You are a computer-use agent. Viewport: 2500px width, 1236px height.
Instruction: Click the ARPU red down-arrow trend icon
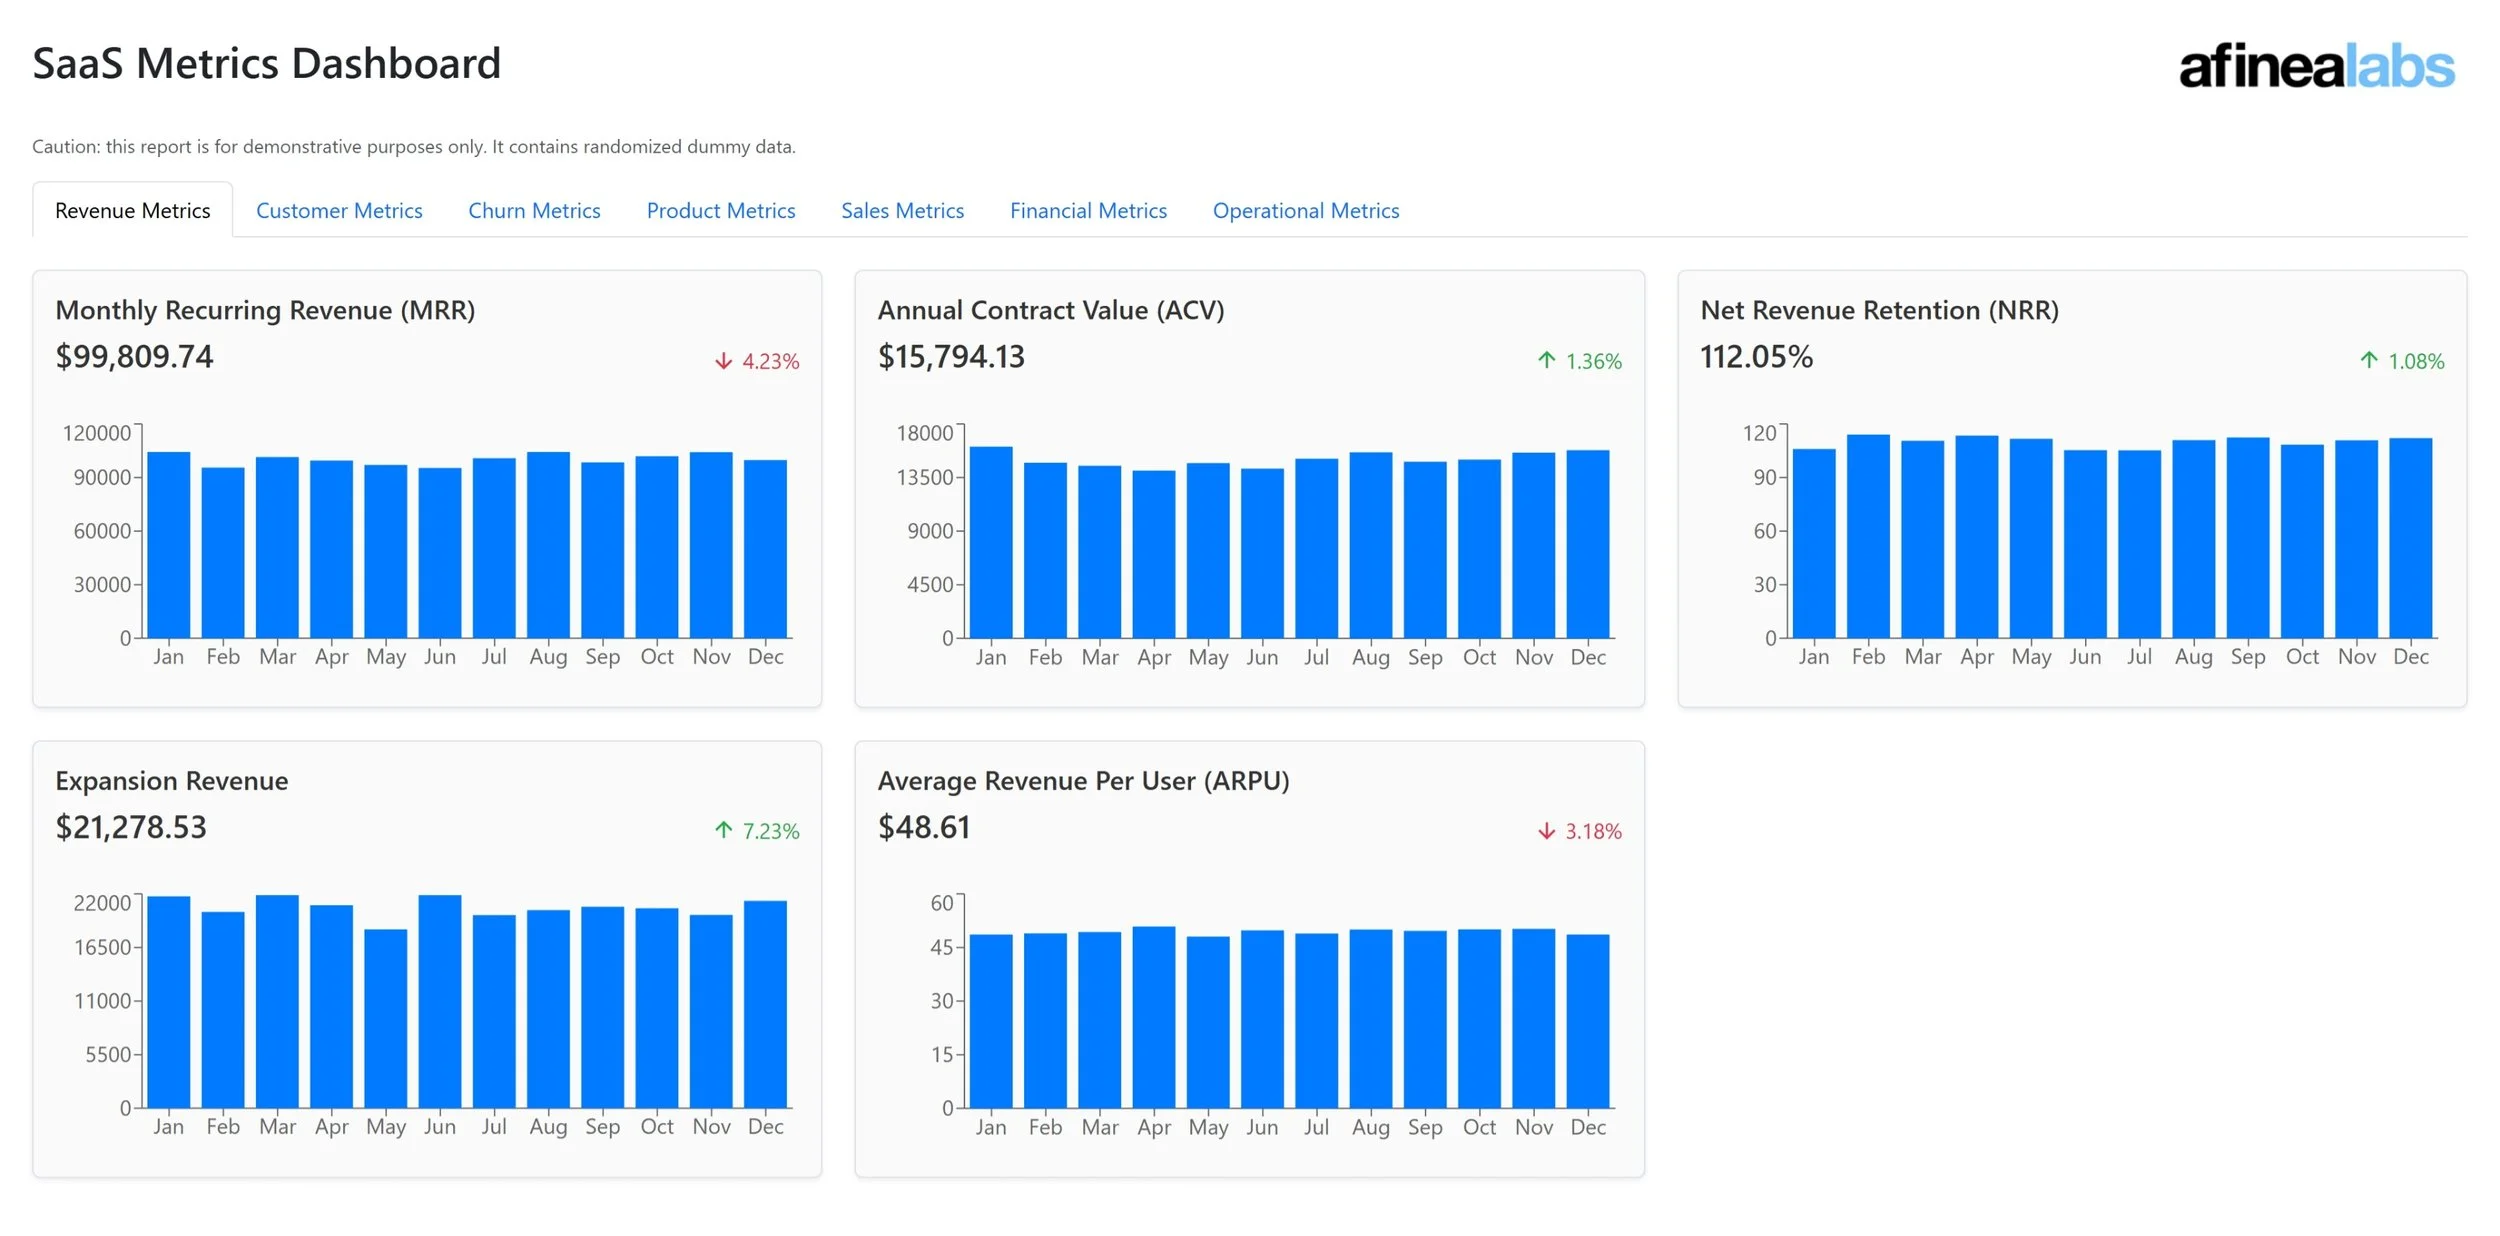point(1546,831)
